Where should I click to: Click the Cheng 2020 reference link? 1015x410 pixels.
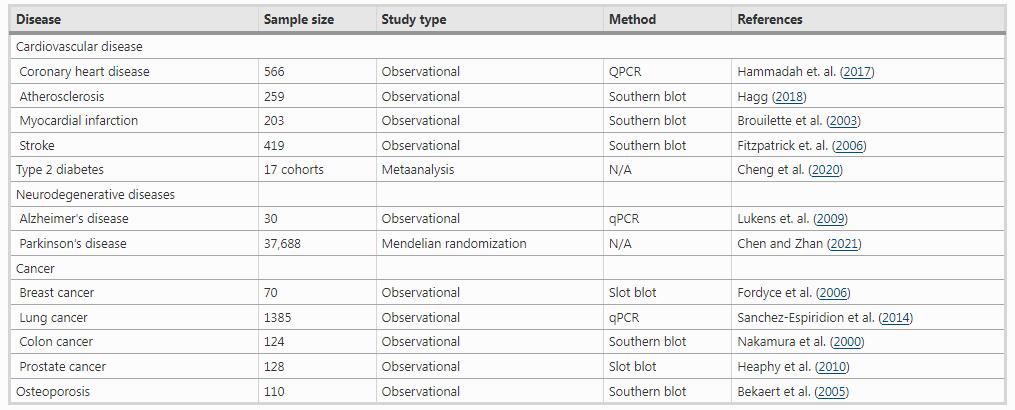click(x=825, y=170)
